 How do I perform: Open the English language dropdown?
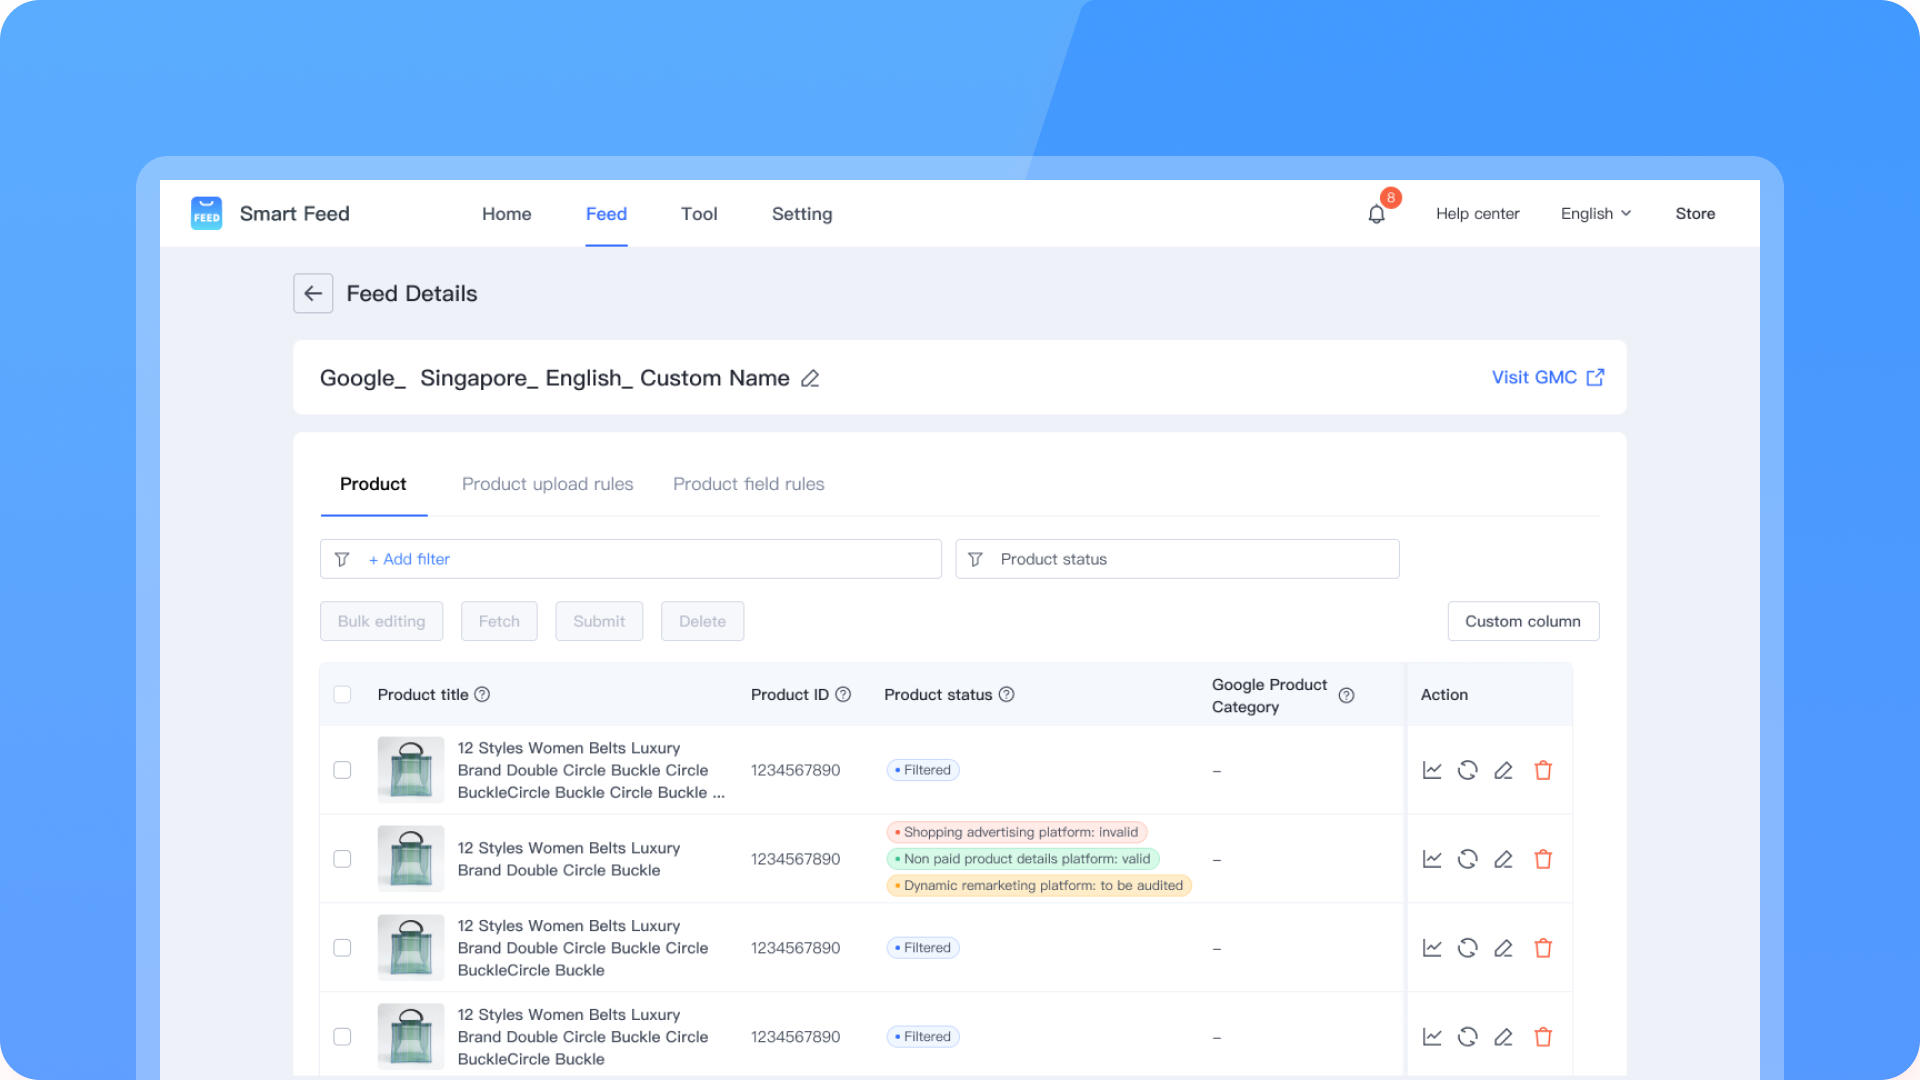[x=1596, y=214]
